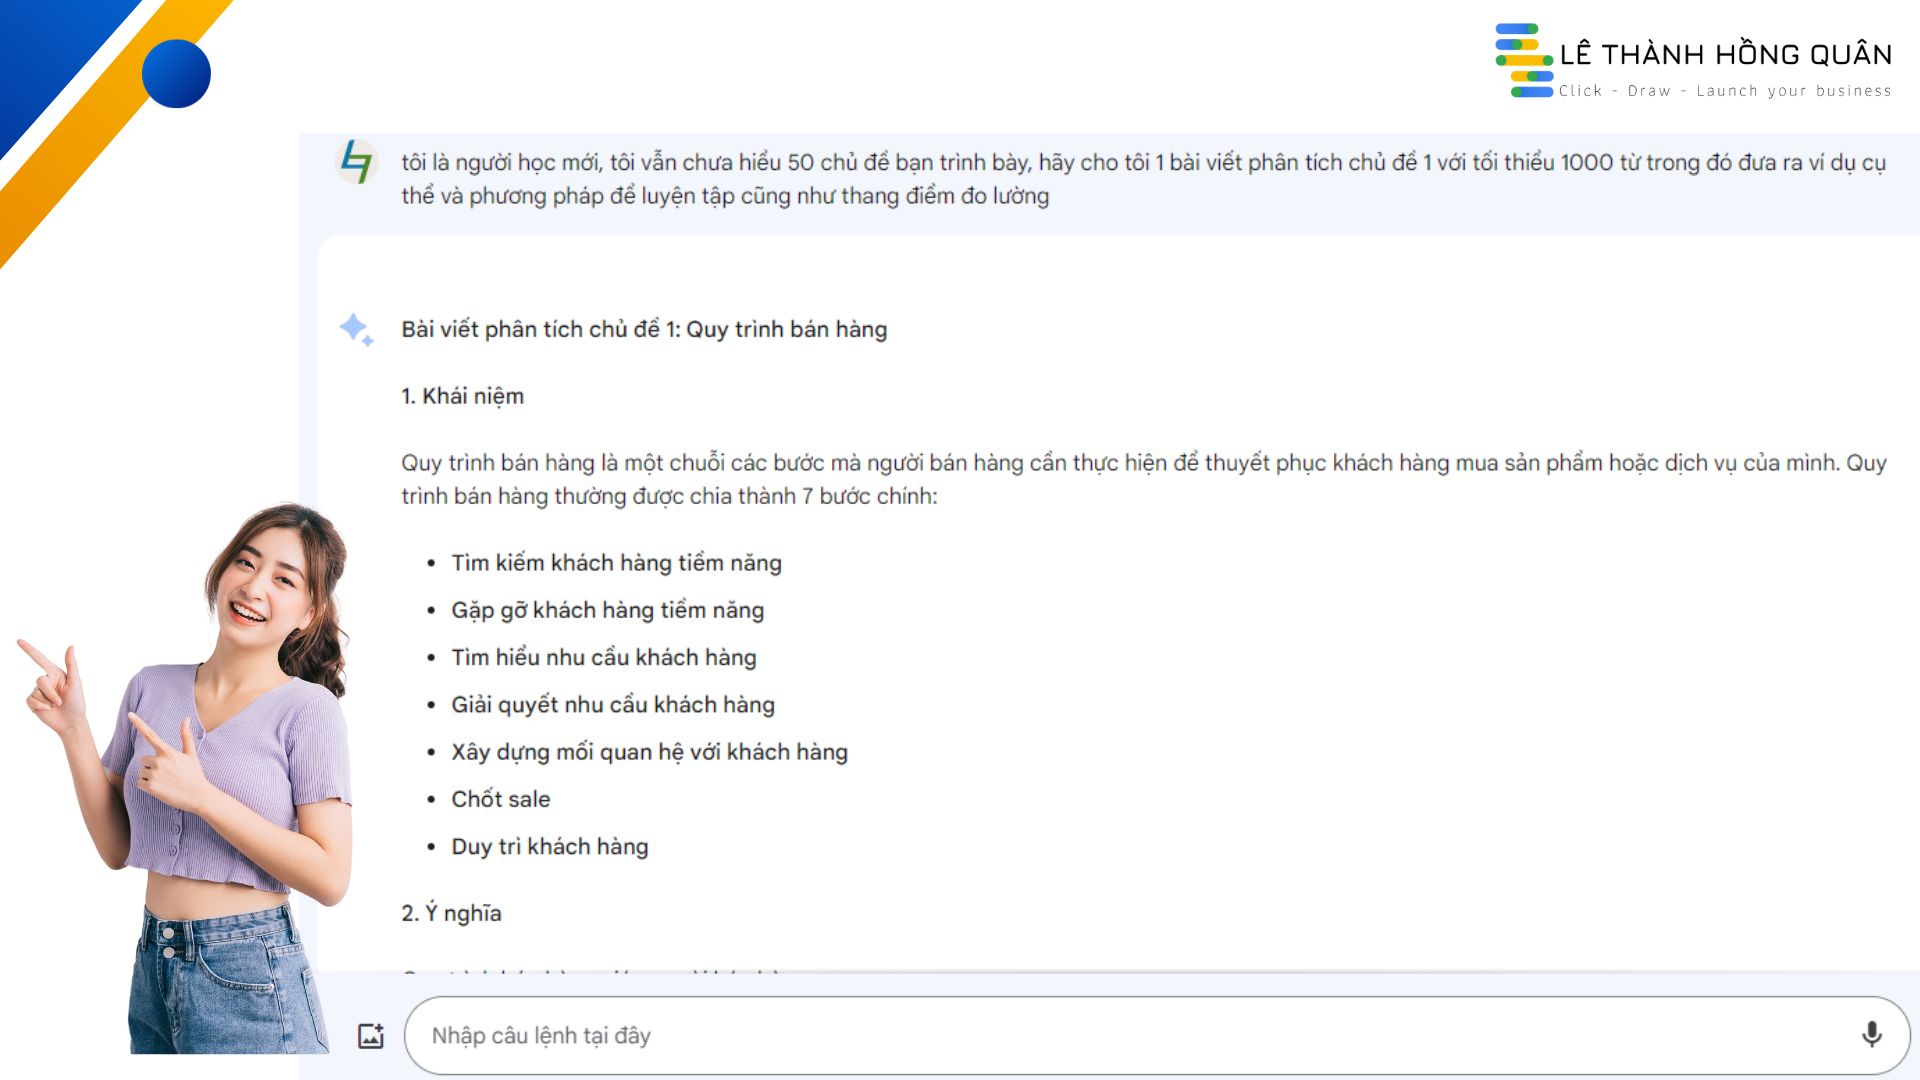Screen dimensions: 1920x1080
Task: Click the colorful striped logo icon
Action: [x=1523, y=61]
